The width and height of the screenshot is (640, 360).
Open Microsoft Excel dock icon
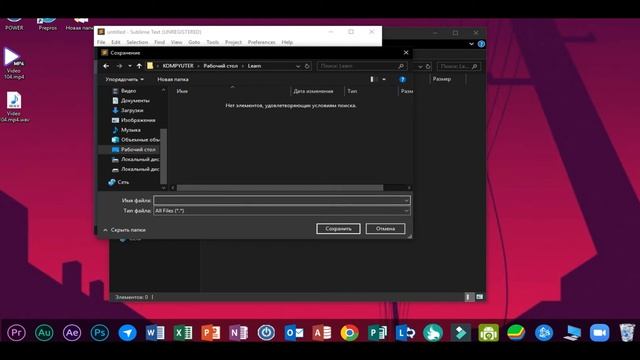click(x=183, y=333)
